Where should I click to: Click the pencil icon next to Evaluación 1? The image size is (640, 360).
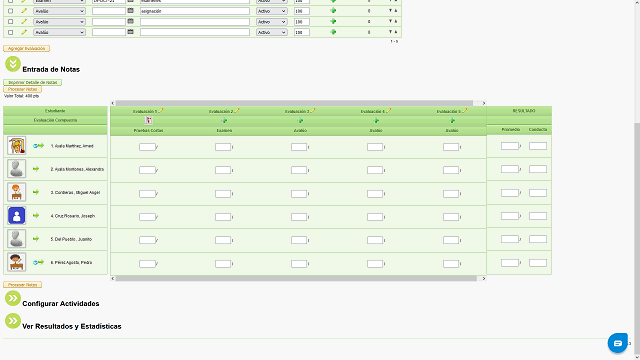(x=161, y=111)
